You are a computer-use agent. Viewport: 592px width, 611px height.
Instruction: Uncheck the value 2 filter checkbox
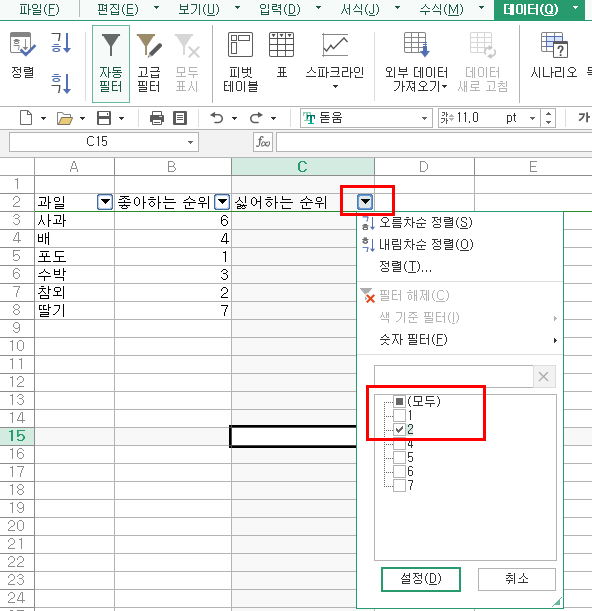(x=399, y=429)
